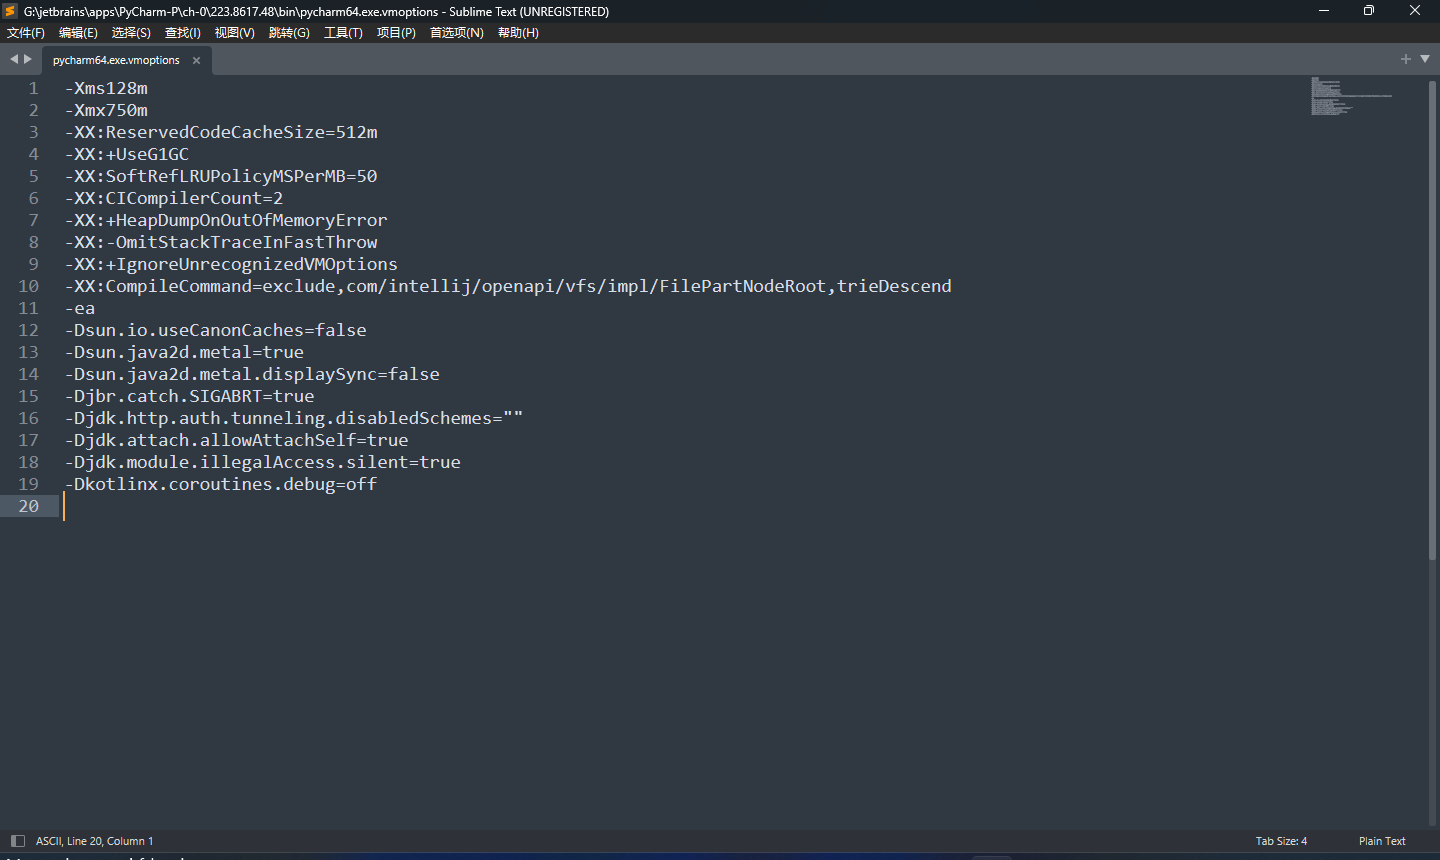Click the vertical editor scrollbar
This screenshot has width=1440, height=860.
[1432, 320]
